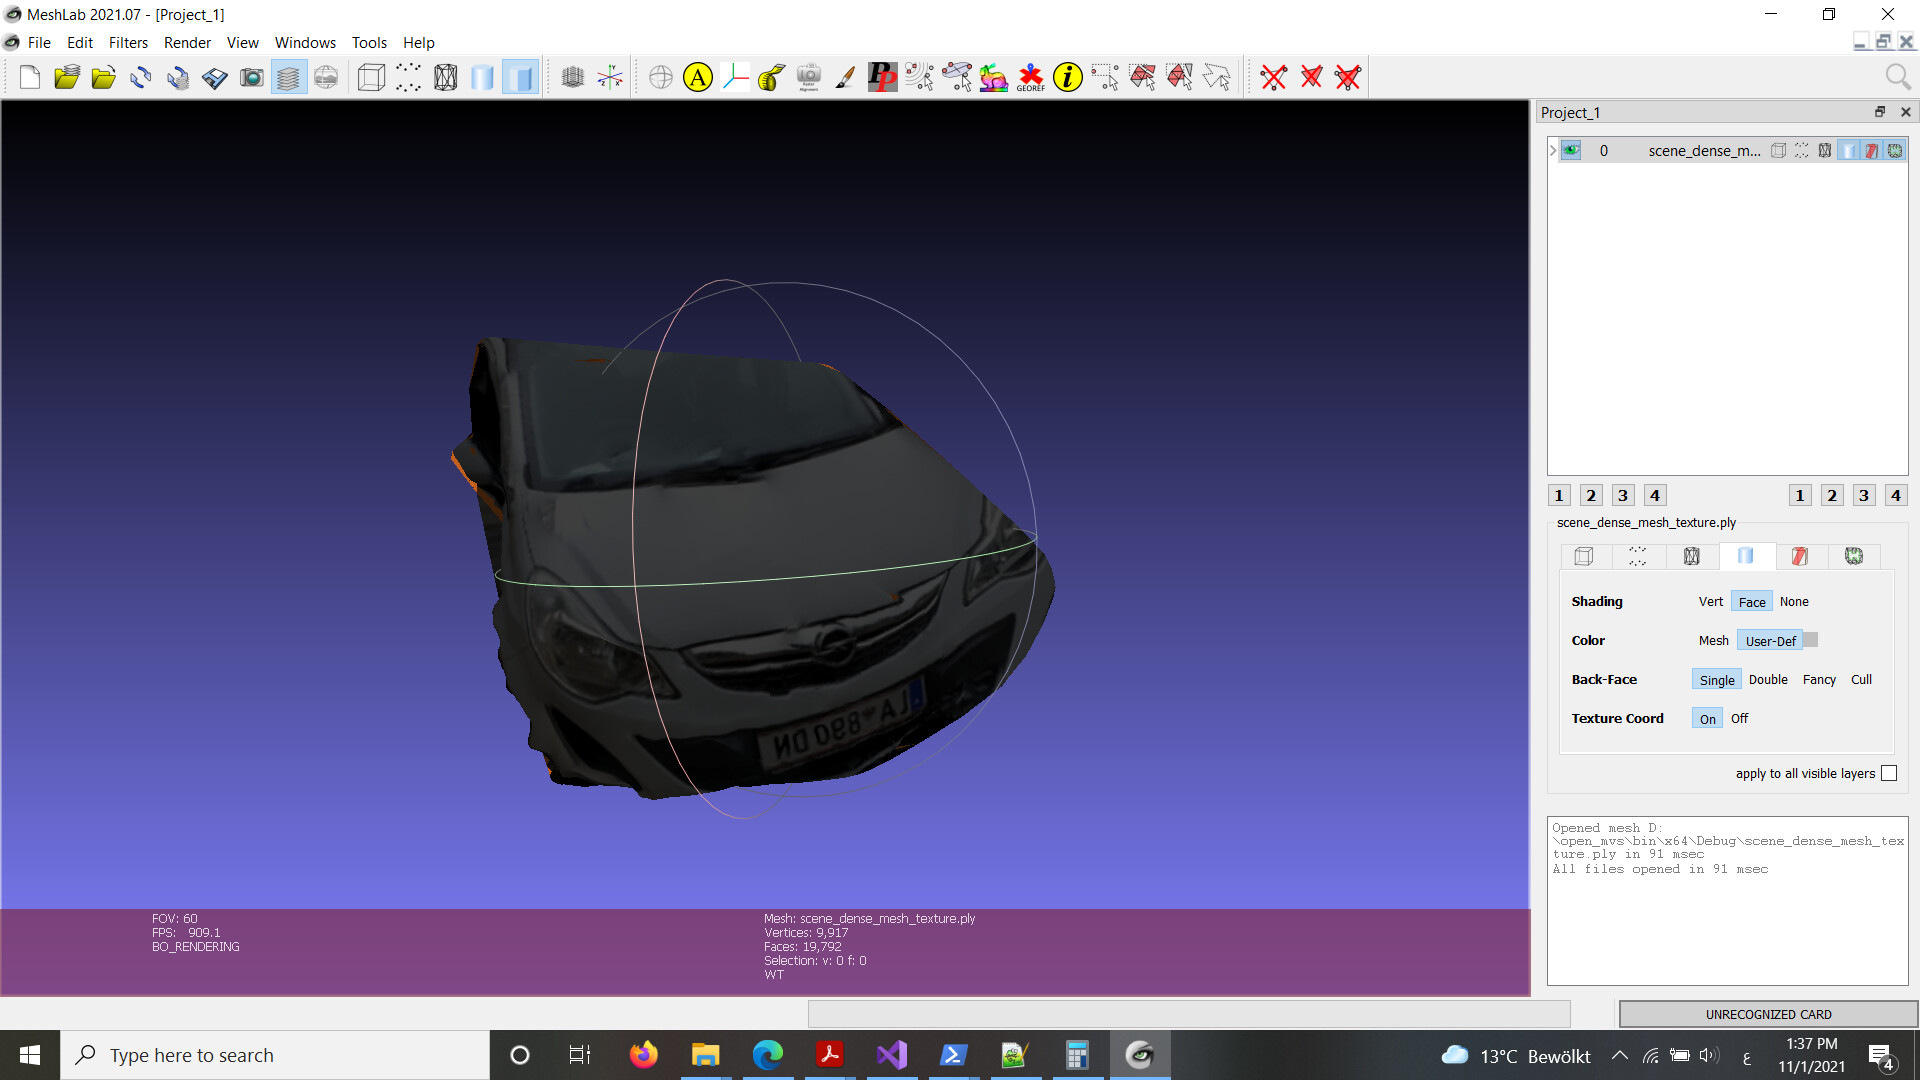1920x1080 pixels.
Task: Click the Georef reference tool icon
Action: (x=1030, y=77)
